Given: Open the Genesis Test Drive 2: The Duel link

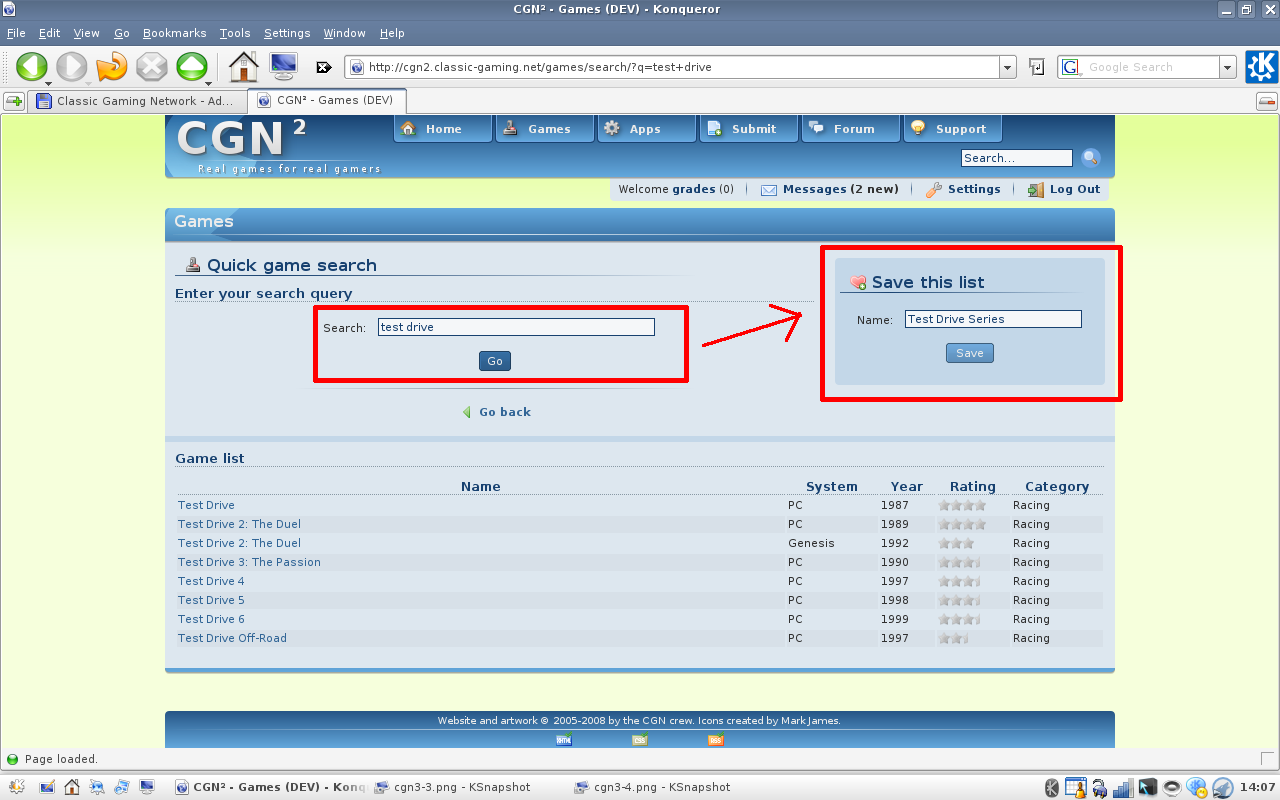Looking at the screenshot, I should (239, 543).
